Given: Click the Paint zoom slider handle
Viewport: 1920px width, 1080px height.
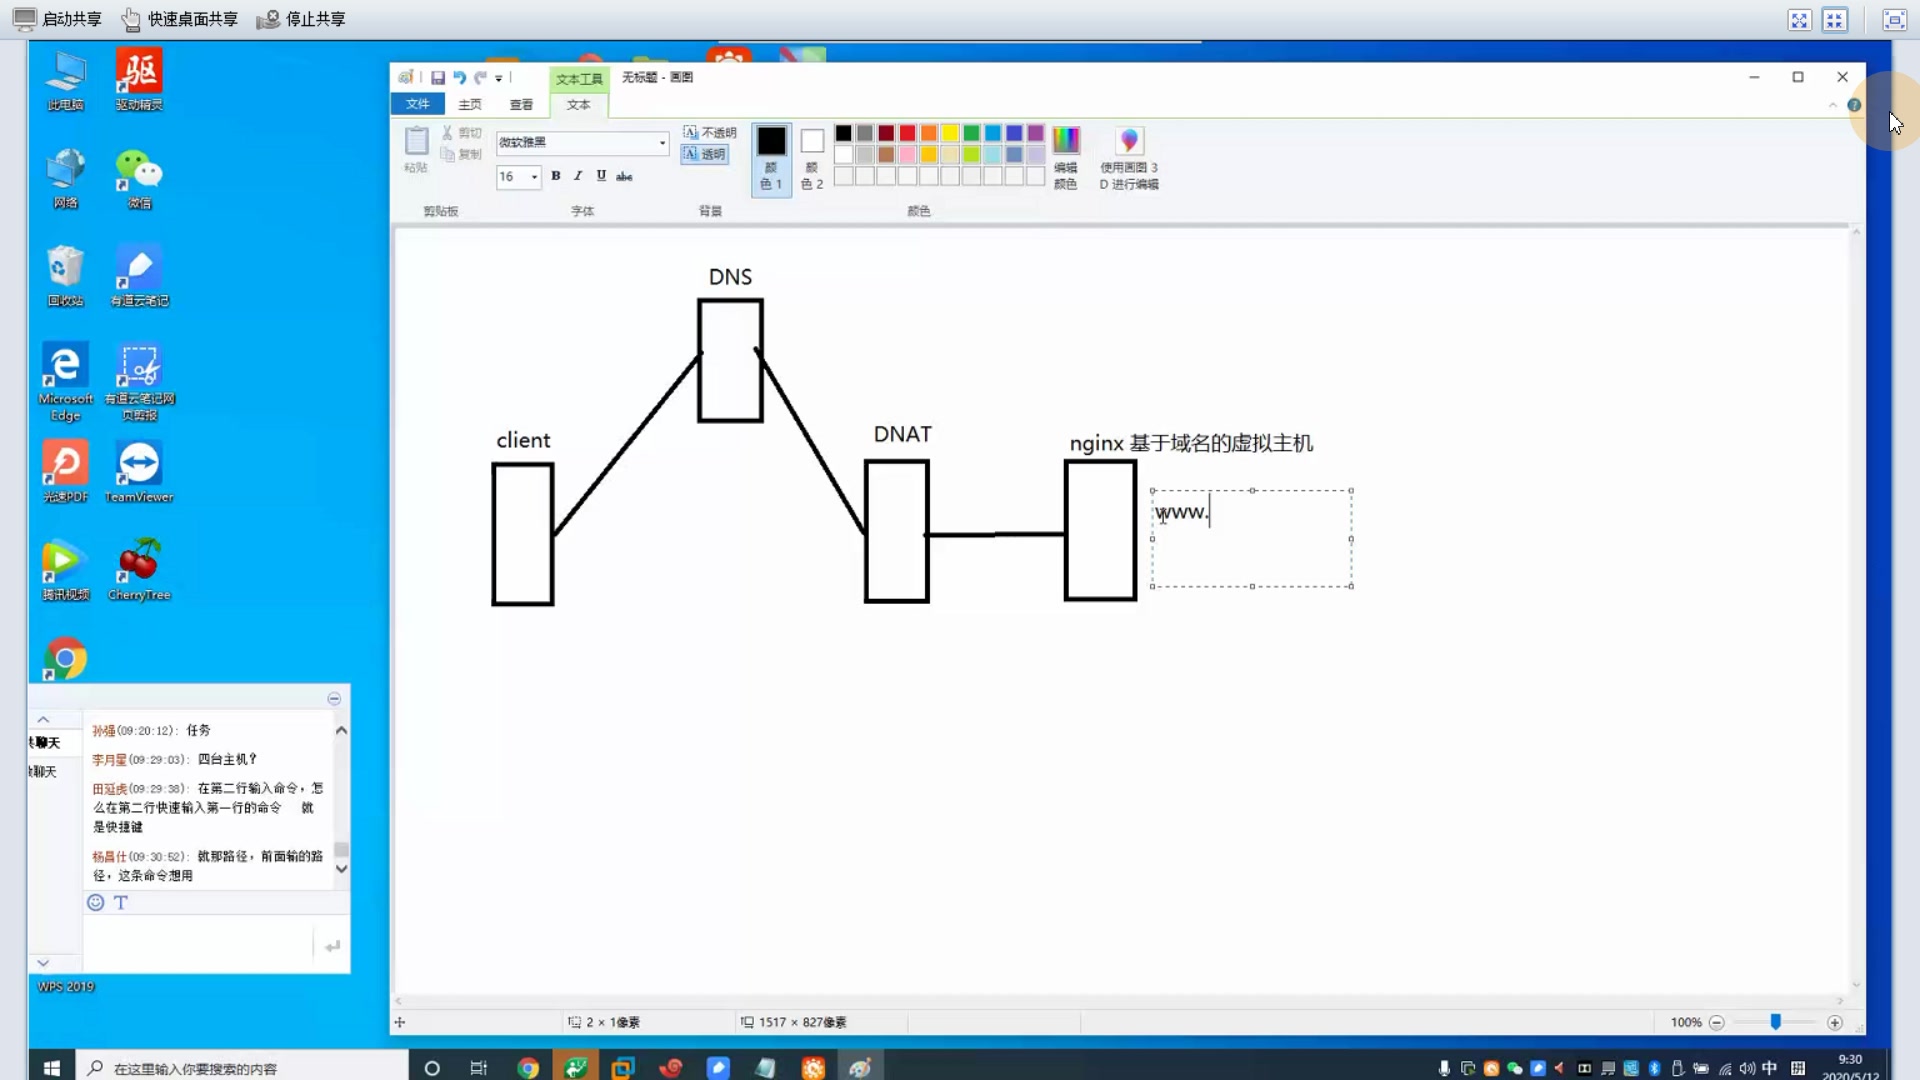Looking at the screenshot, I should pos(1775,1022).
